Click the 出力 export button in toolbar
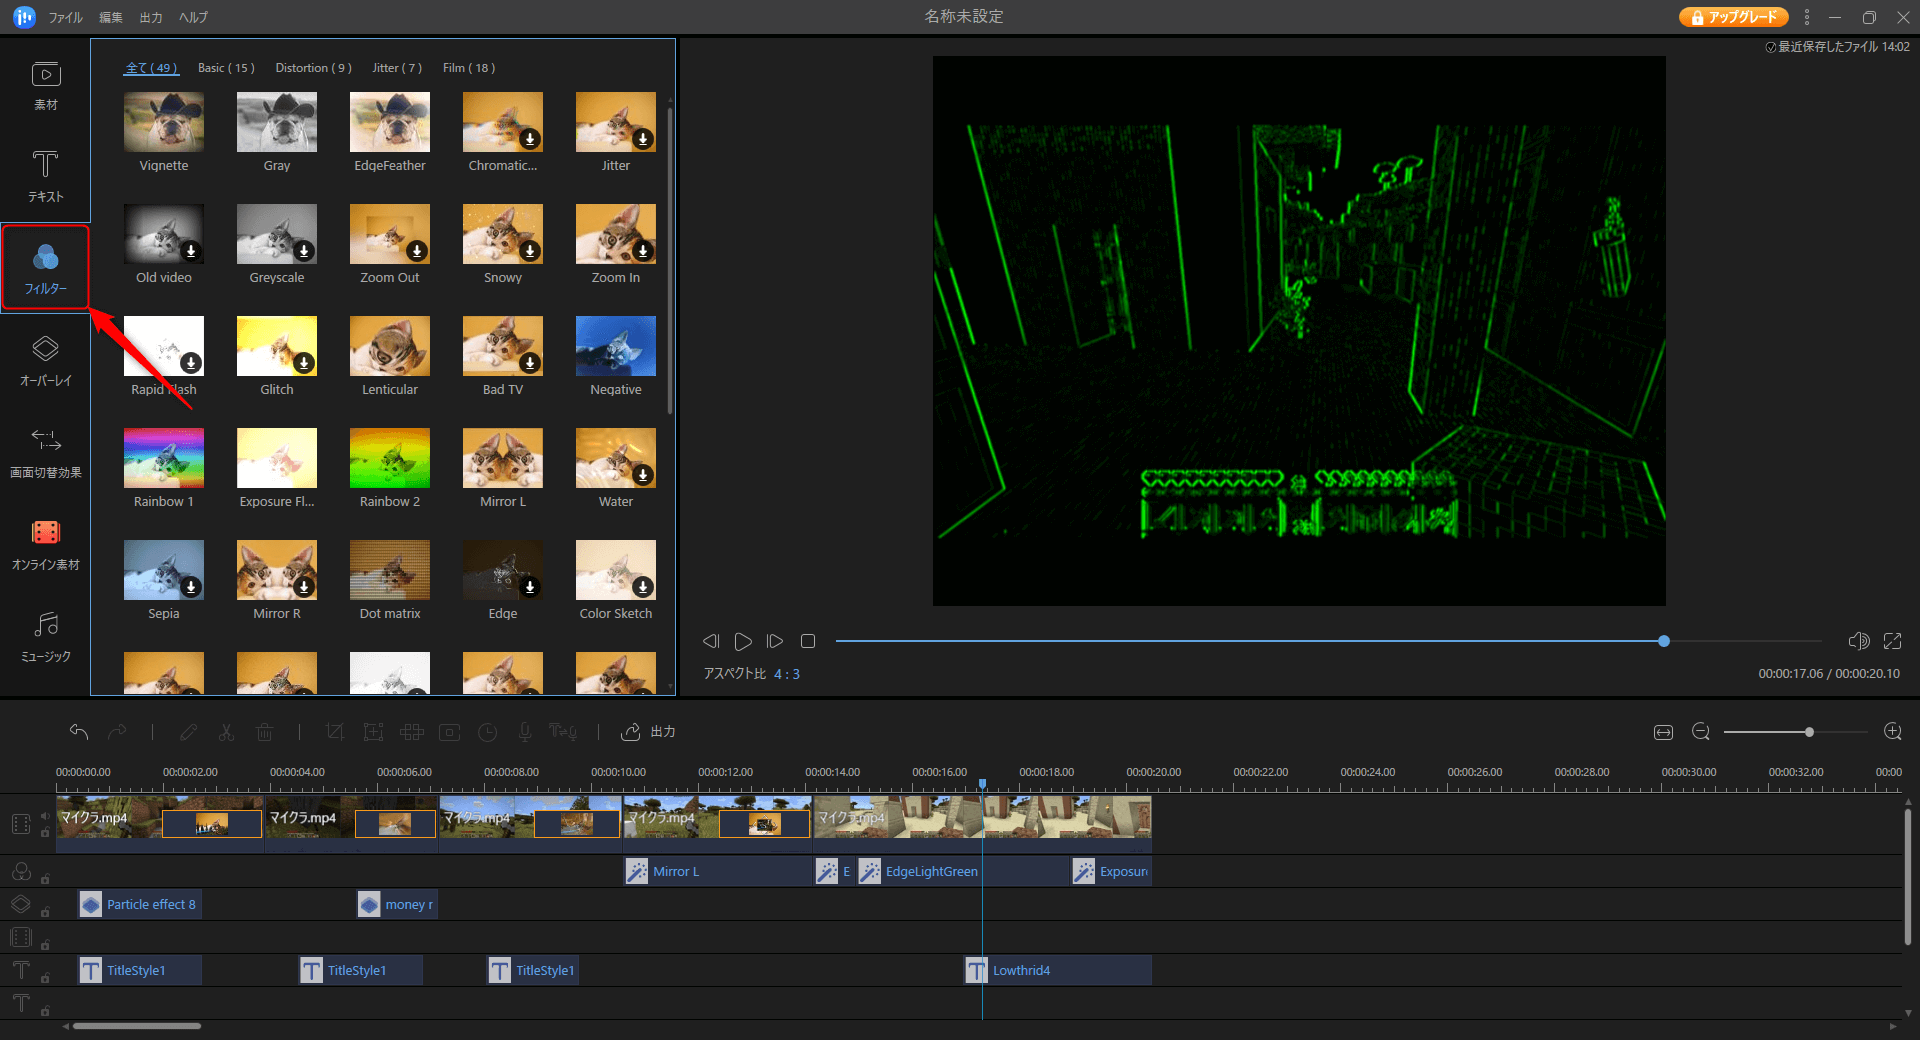Image resolution: width=1920 pixels, height=1040 pixels. click(648, 732)
